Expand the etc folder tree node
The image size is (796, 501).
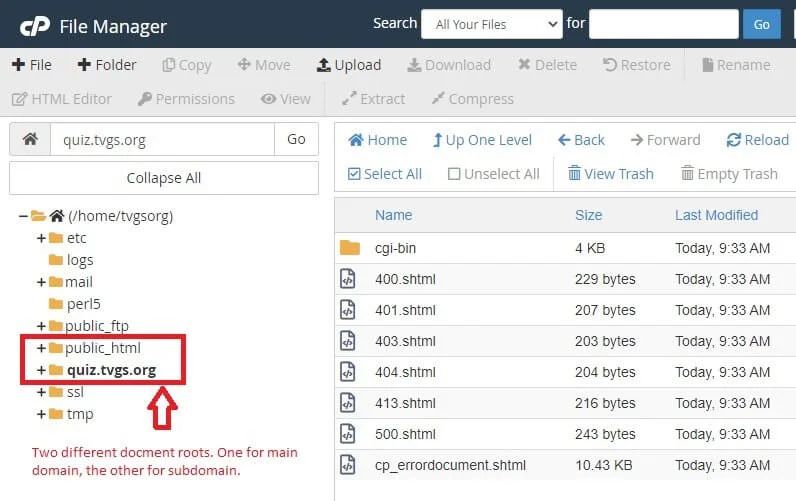pos(41,238)
